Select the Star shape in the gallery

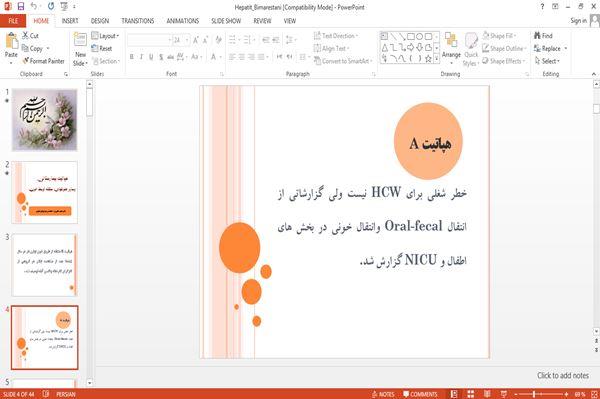[x=429, y=59]
